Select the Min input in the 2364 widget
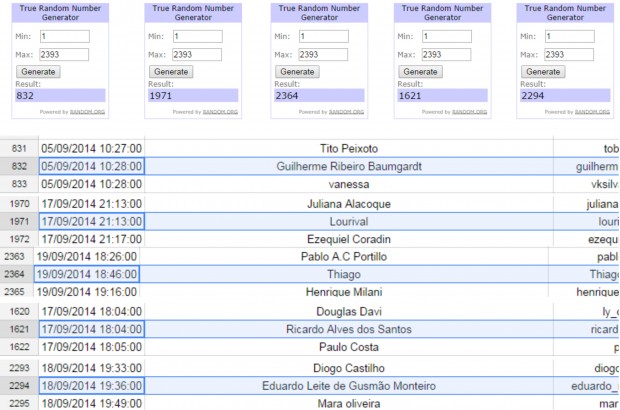This screenshot has height=410, width=620. tap(322, 36)
